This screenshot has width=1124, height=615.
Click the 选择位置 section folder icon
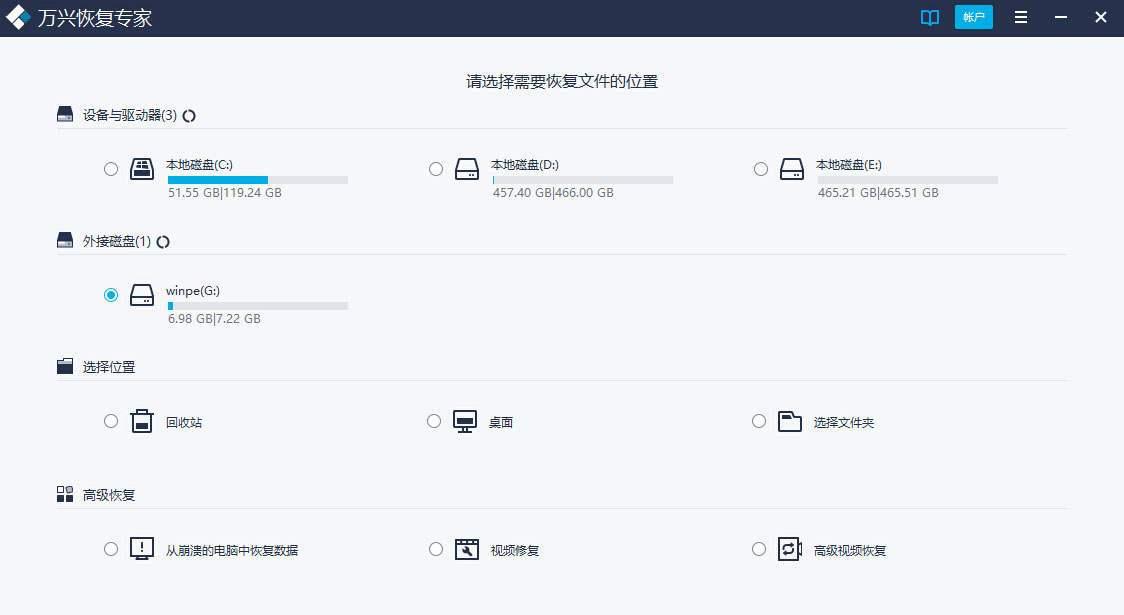point(65,366)
